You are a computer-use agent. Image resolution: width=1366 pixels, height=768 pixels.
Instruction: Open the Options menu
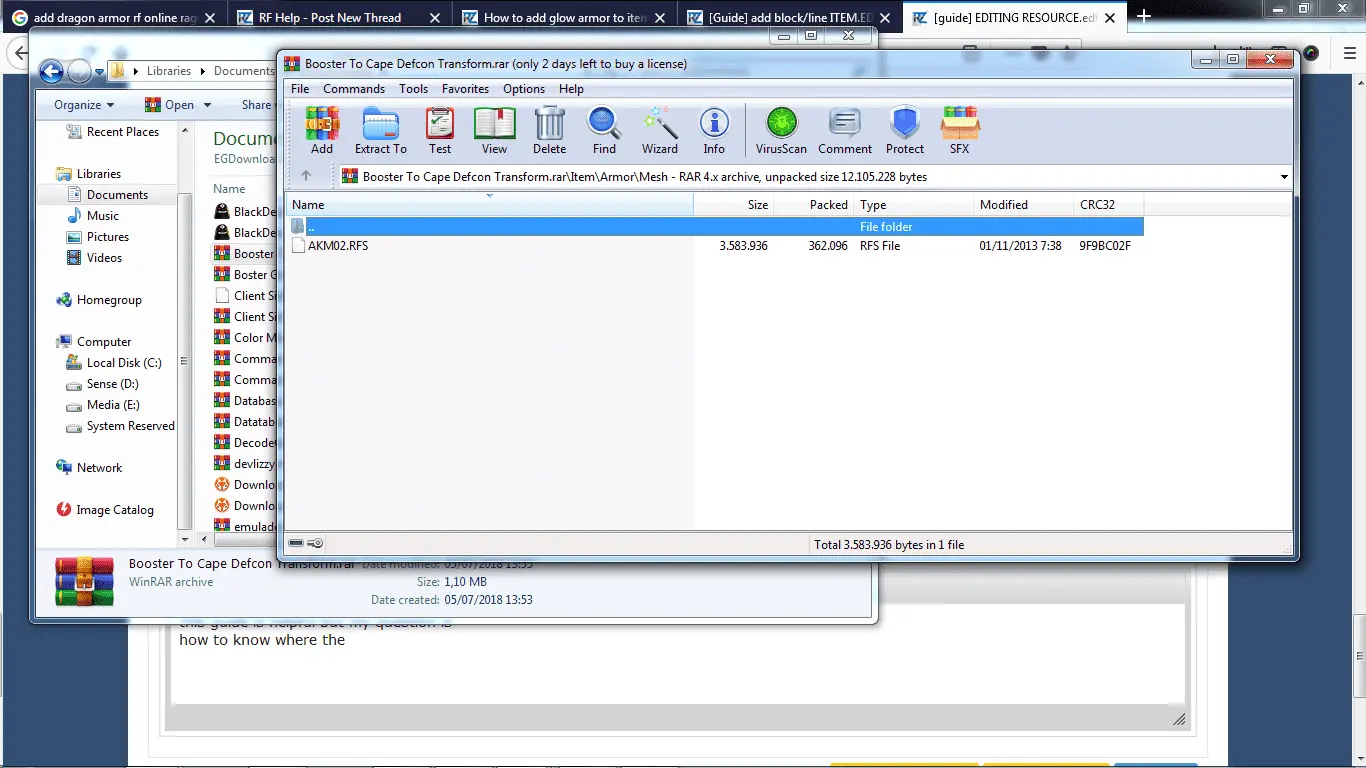pos(524,89)
